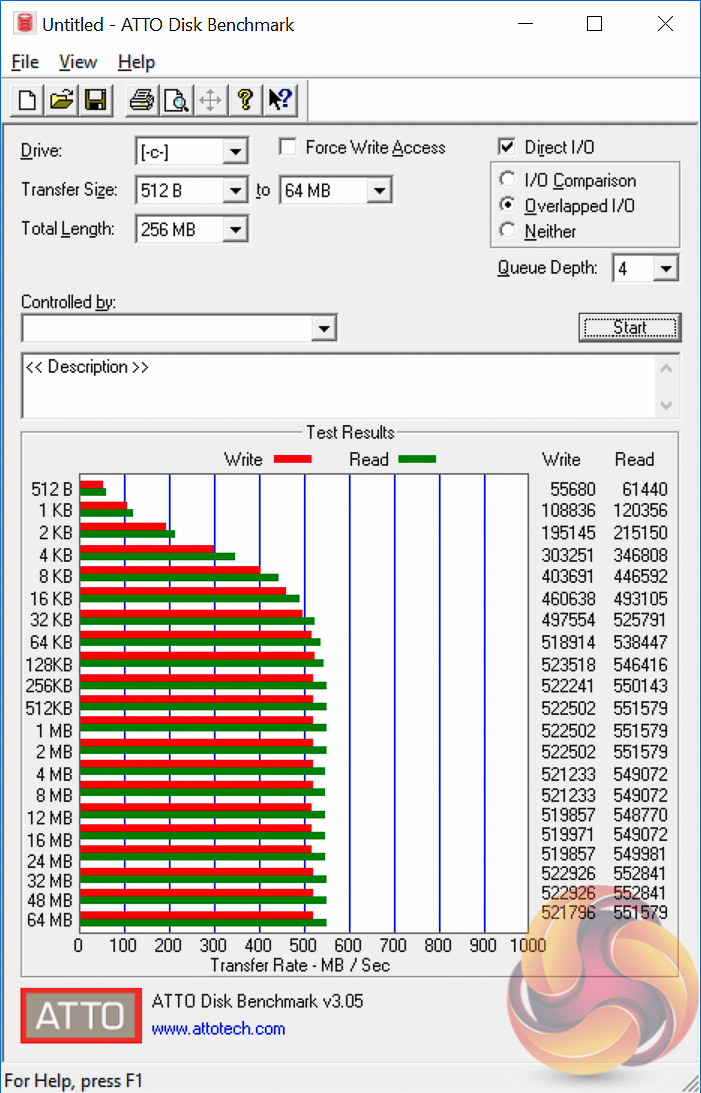Minimize the ATTO Disk Benchmark window
The width and height of the screenshot is (701, 1093).
coord(526,24)
